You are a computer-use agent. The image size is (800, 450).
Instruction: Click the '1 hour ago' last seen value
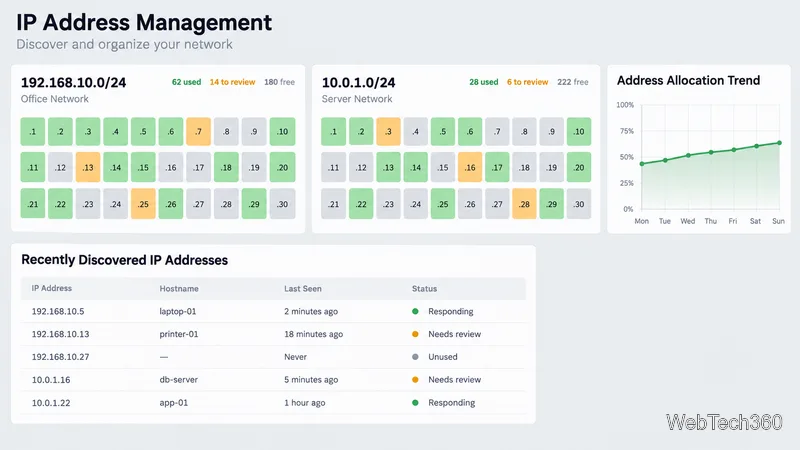pos(305,403)
